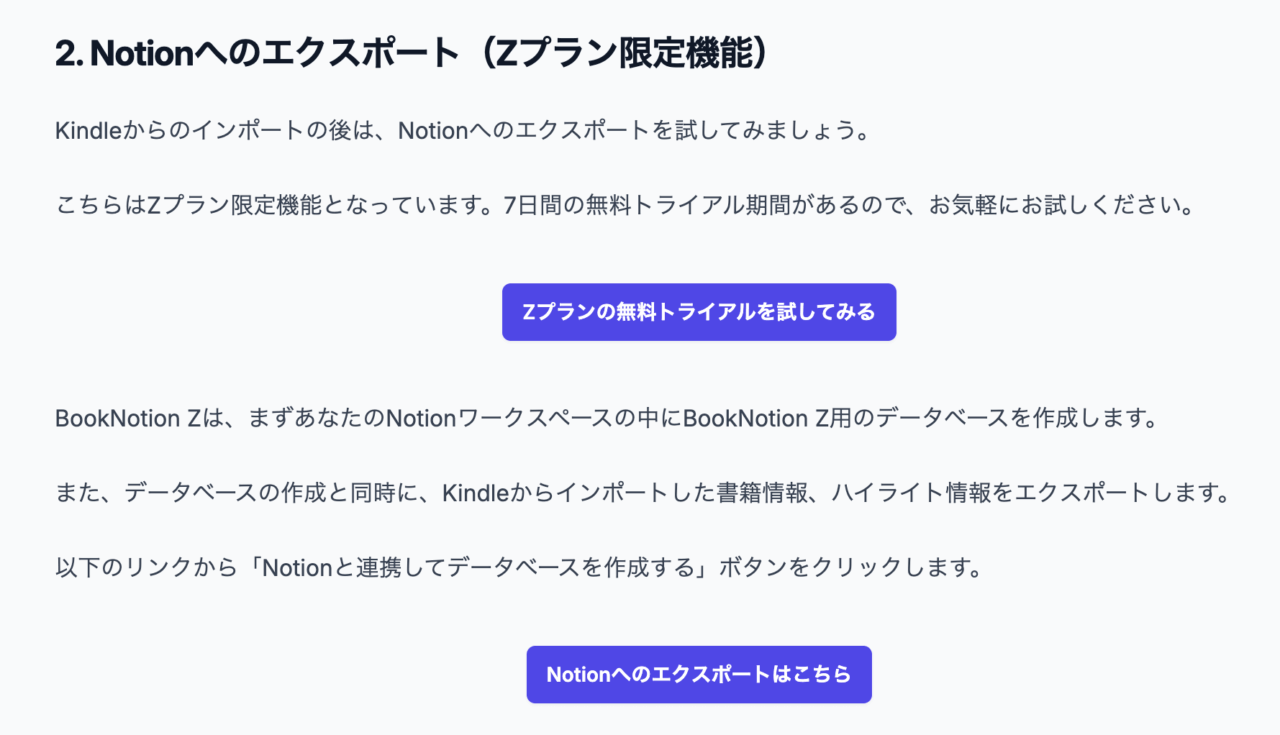Start the Notion export via the purple button
1280x735 pixels.
(x=698, y=674)
